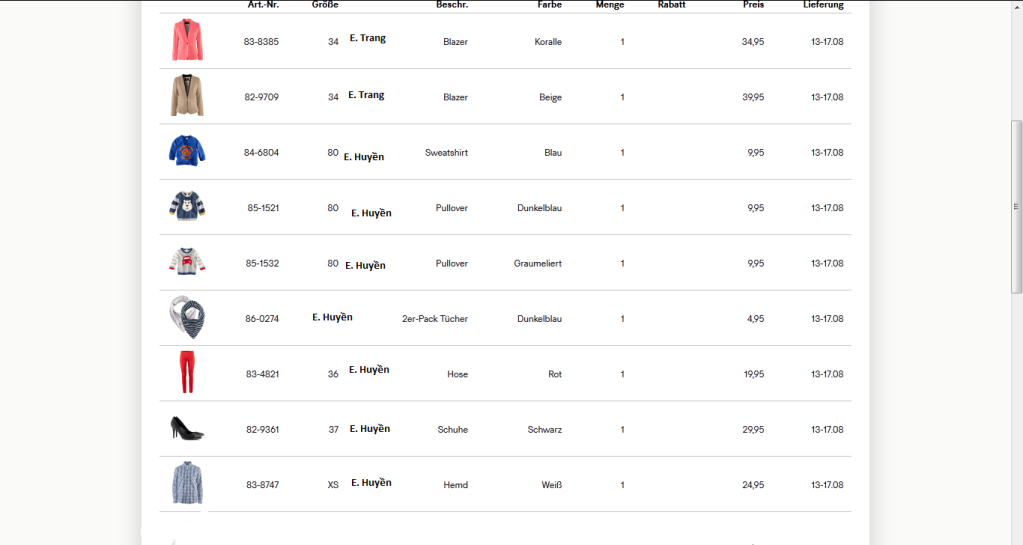Select the Sweatshirt description text
This screenshot has height=545, width=1023.
point(446,153)
